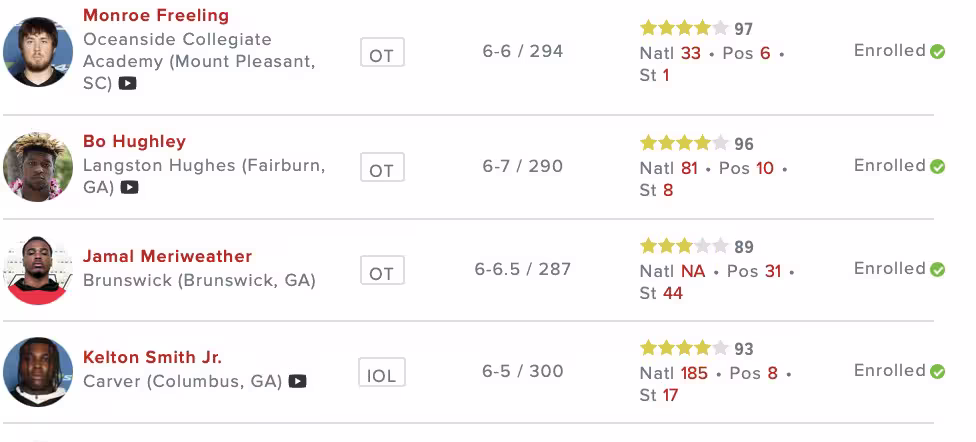Image resolution: width=976 pixels, height=442 pixels.
Task: Click Kelton Smith Jr.'s green enrolled checkmark
Action: (x=938, y=372)
